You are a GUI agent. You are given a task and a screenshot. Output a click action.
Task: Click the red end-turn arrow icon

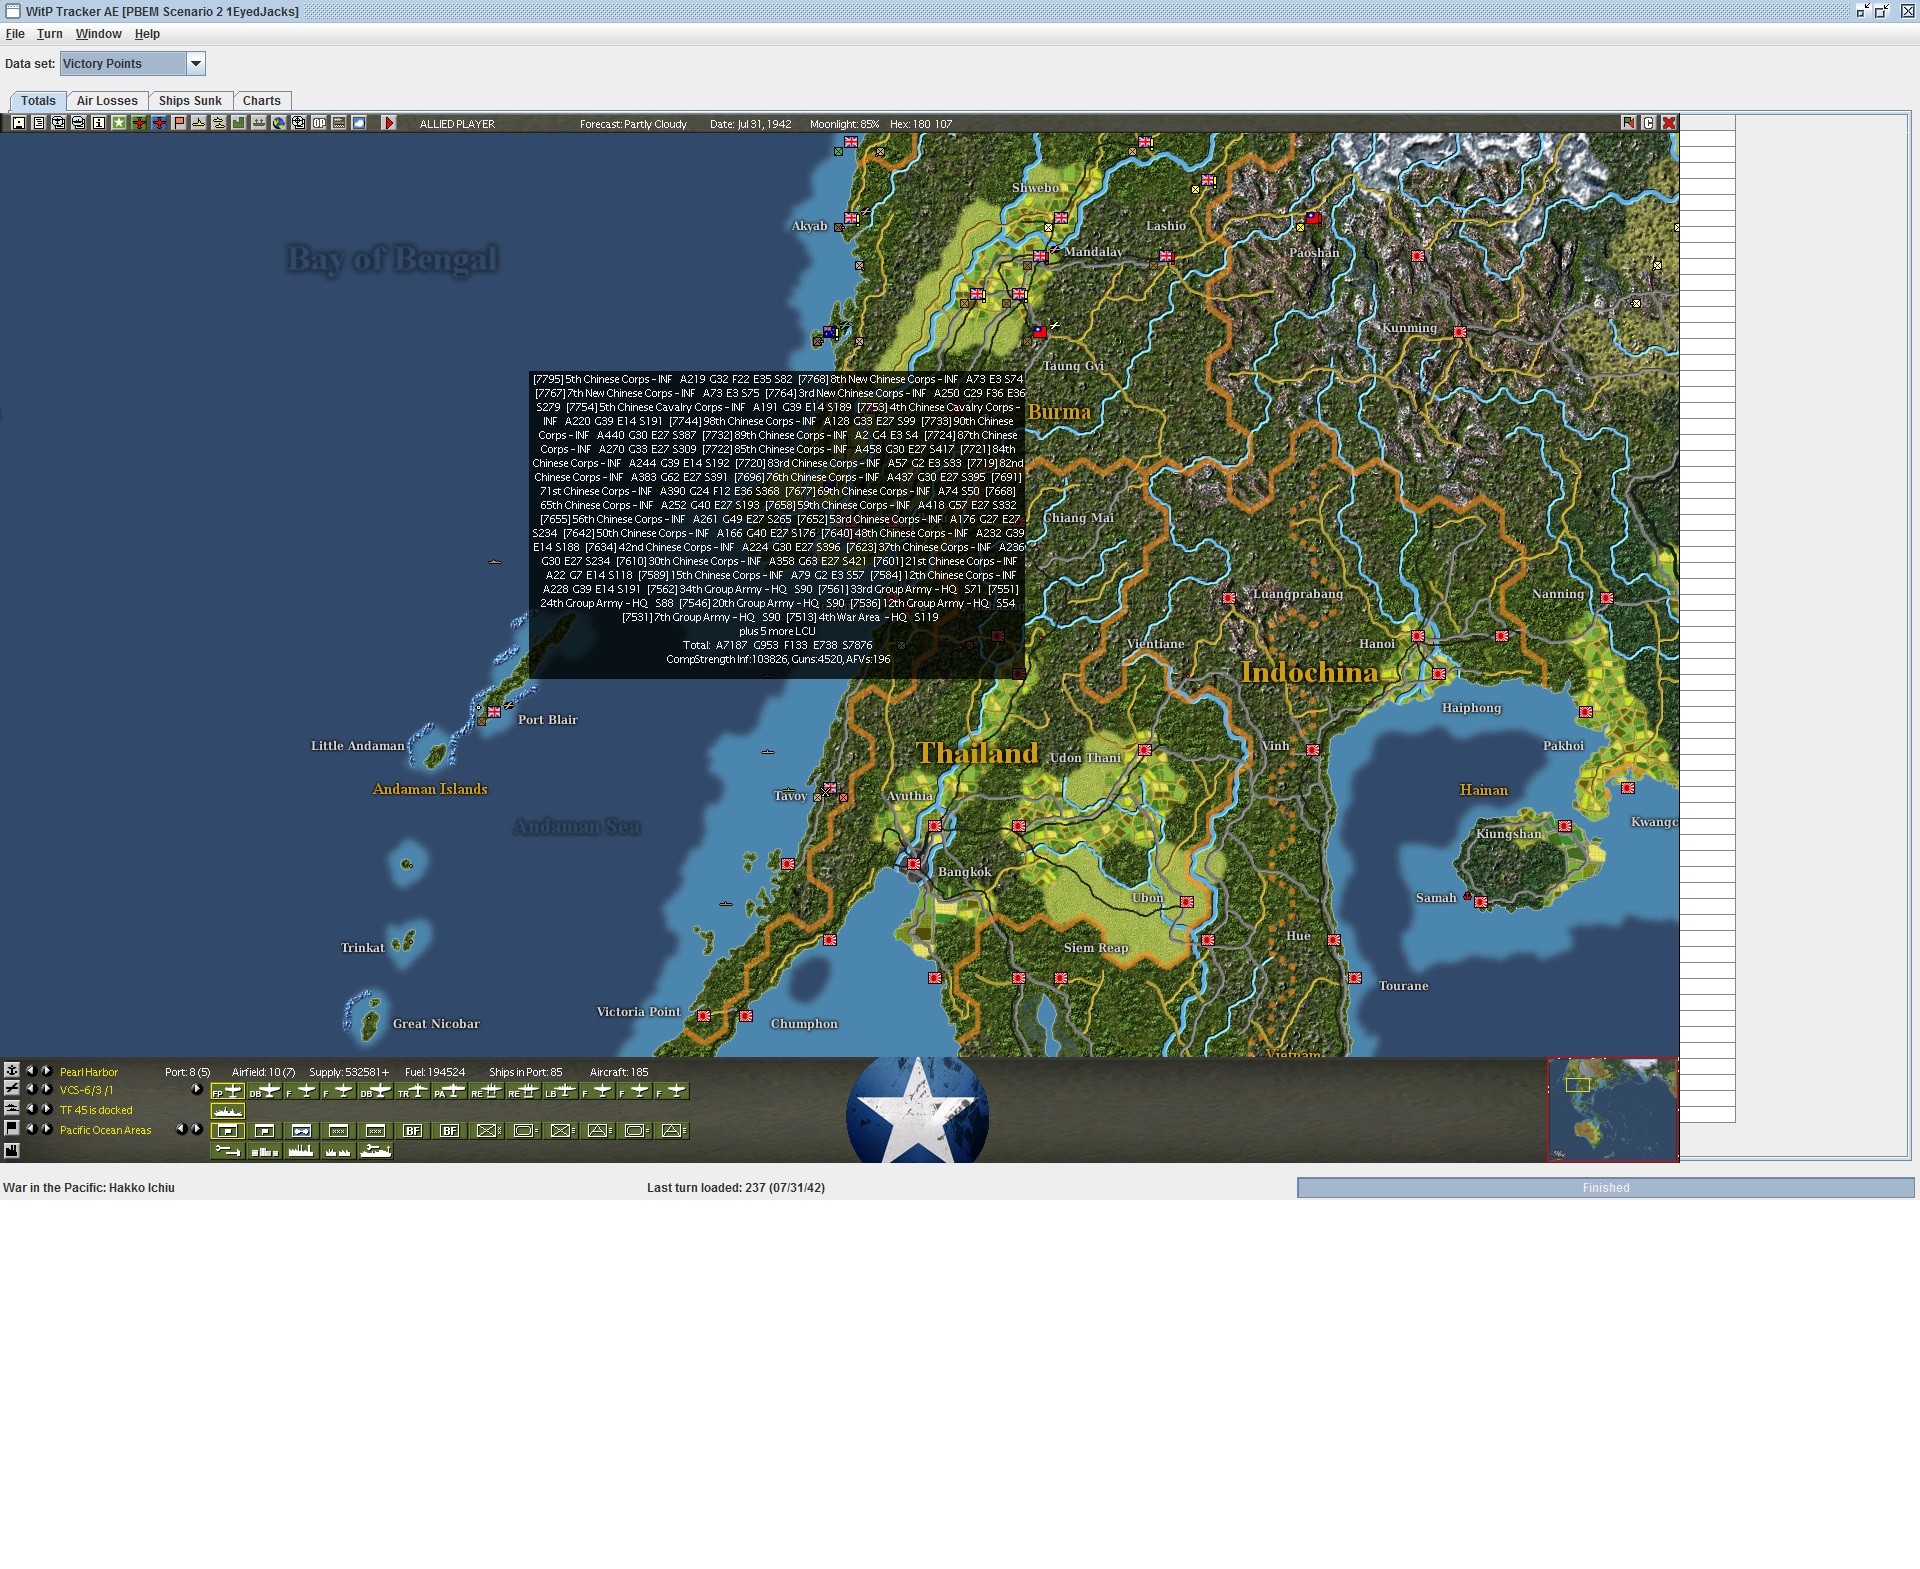[390, 123]
